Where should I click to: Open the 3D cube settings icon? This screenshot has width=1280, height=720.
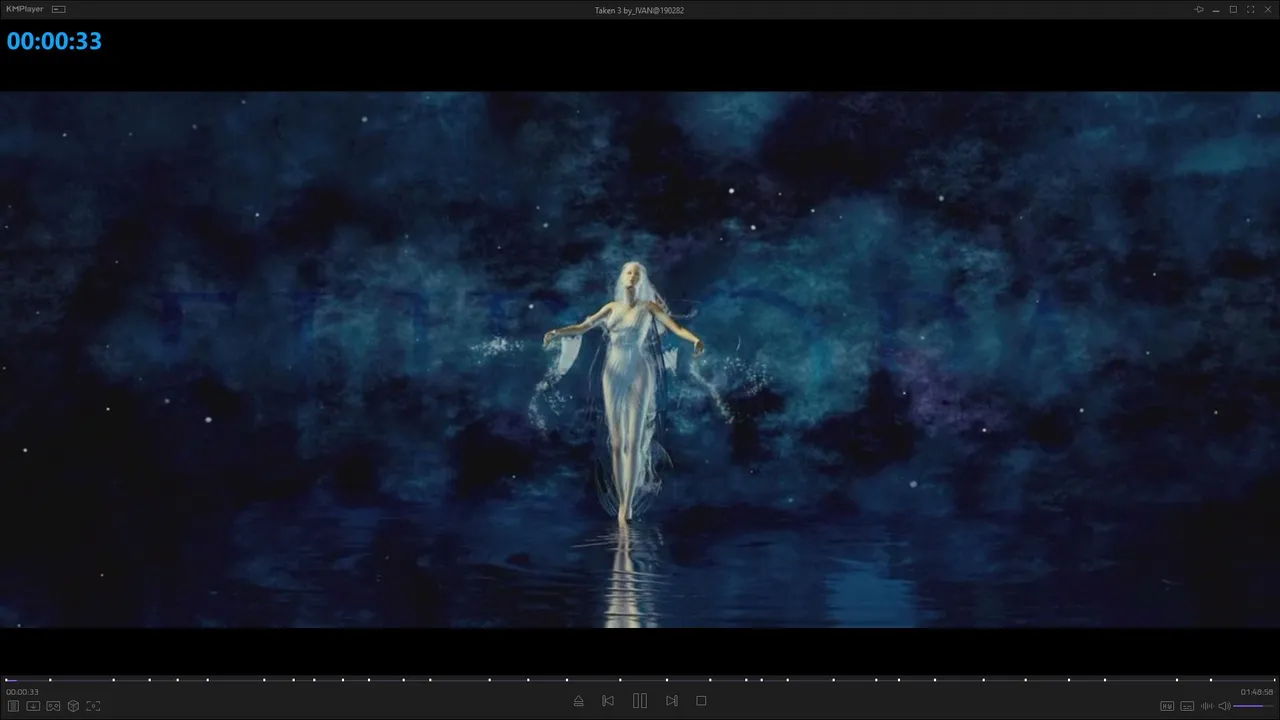tap(73, 706)
